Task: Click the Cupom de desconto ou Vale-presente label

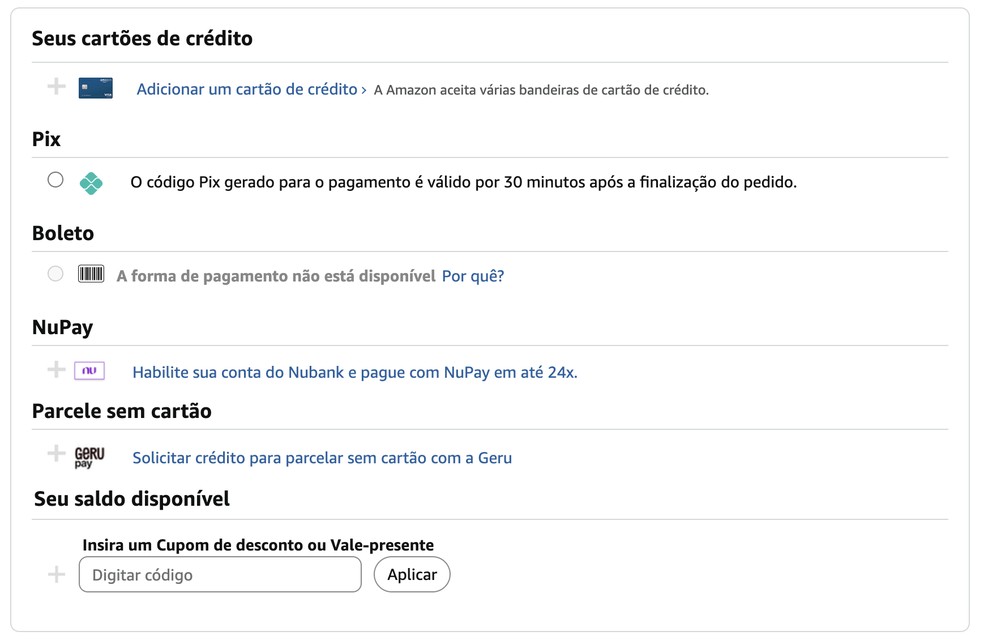Action: click(258, 544)
